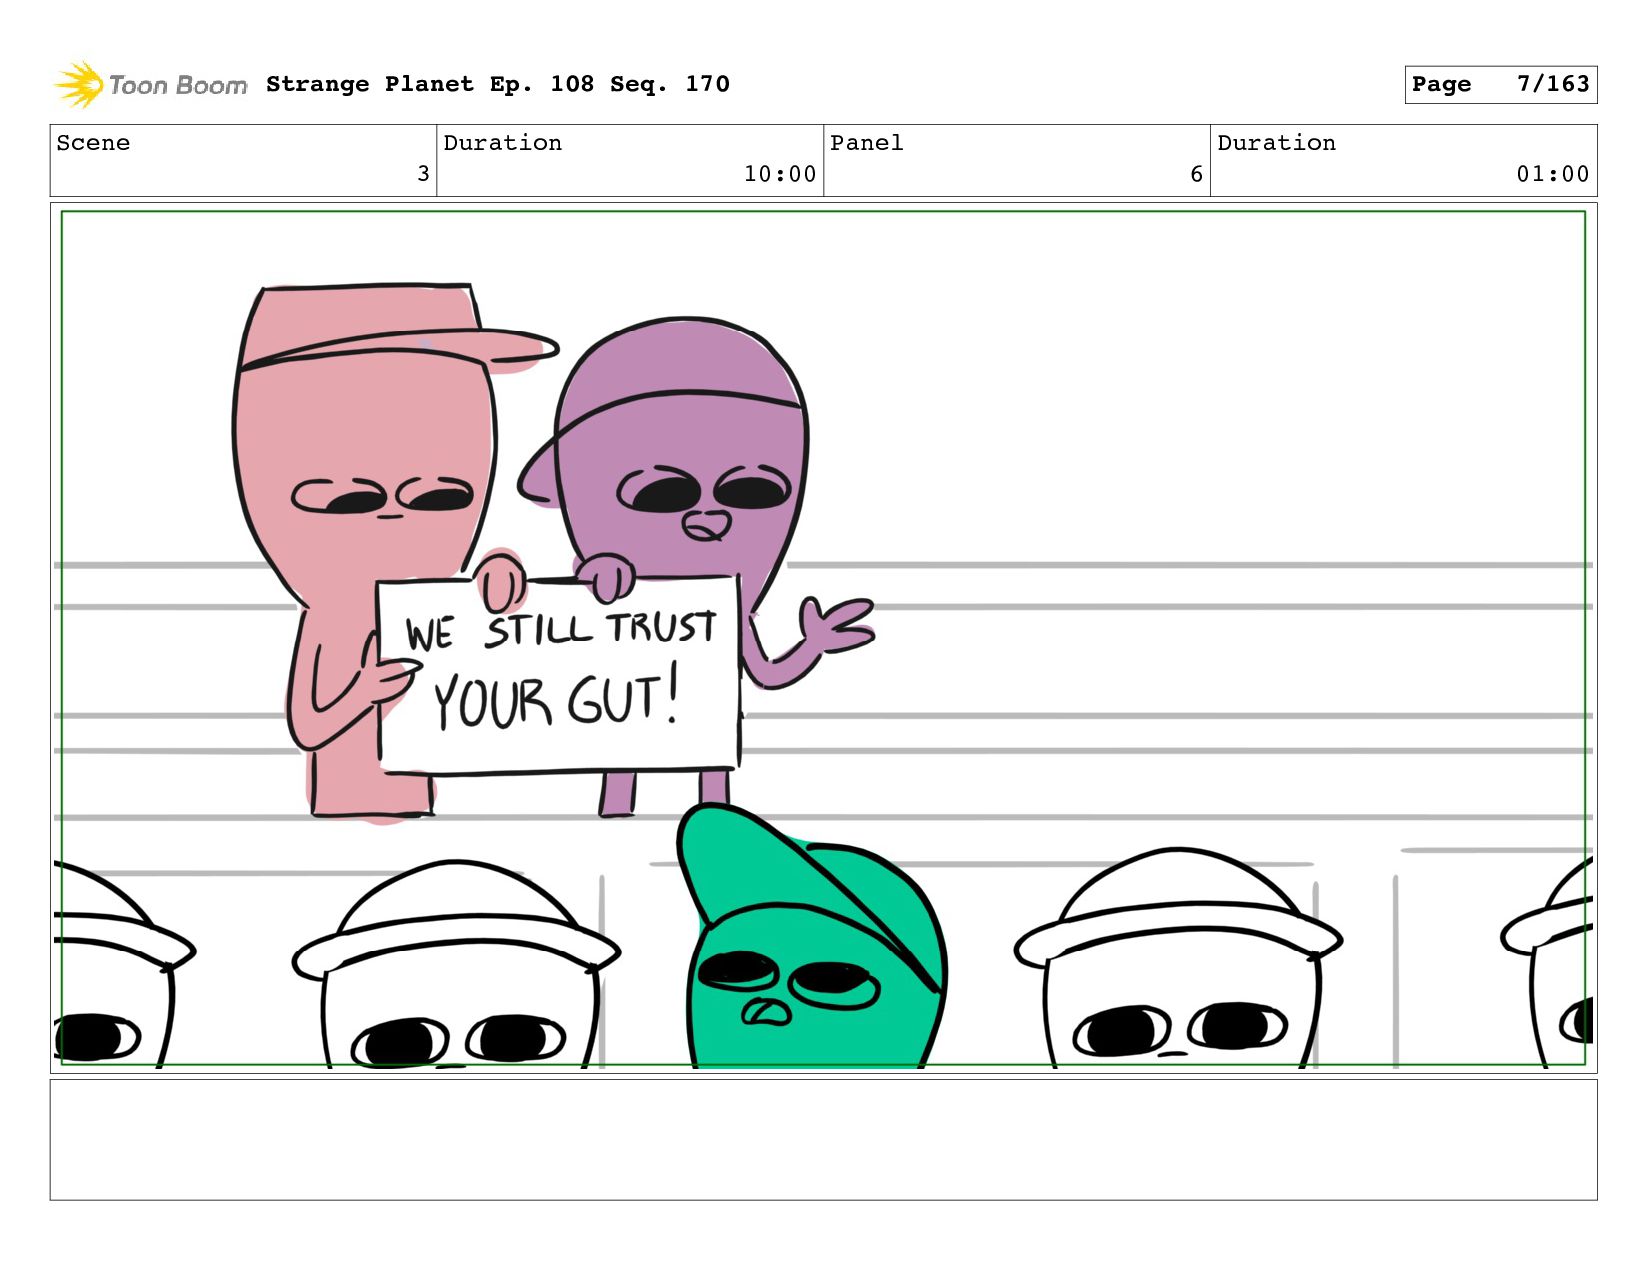The height and width of the screenshot is (1275, 1650).
Task: Click the 'Panel' header label
Action: [866, 143]
